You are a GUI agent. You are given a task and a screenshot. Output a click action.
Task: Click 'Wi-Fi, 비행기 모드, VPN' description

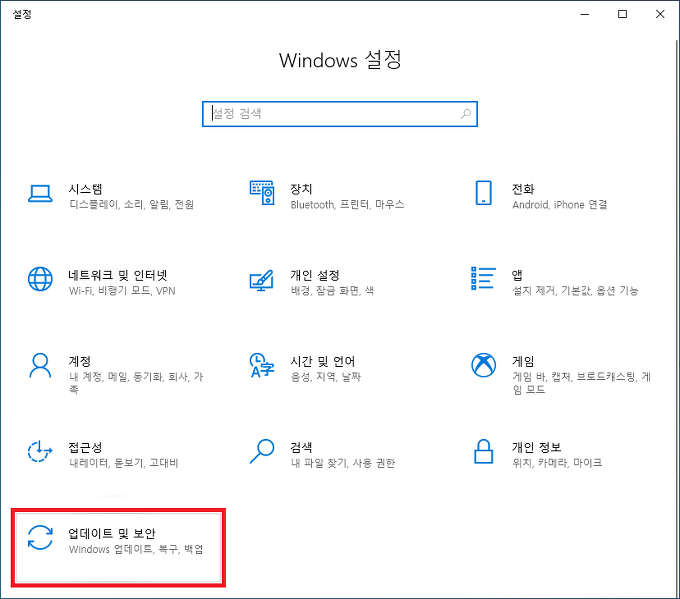pos(122,291)
